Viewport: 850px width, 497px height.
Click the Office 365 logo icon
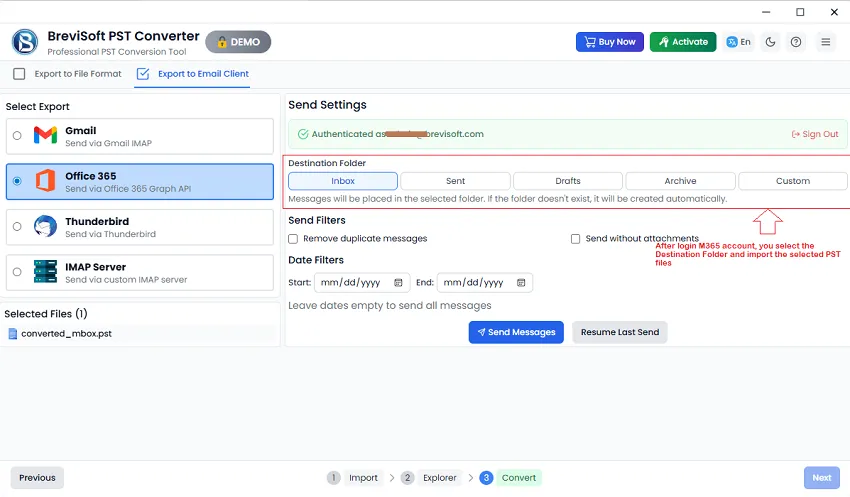coord(46,180)
